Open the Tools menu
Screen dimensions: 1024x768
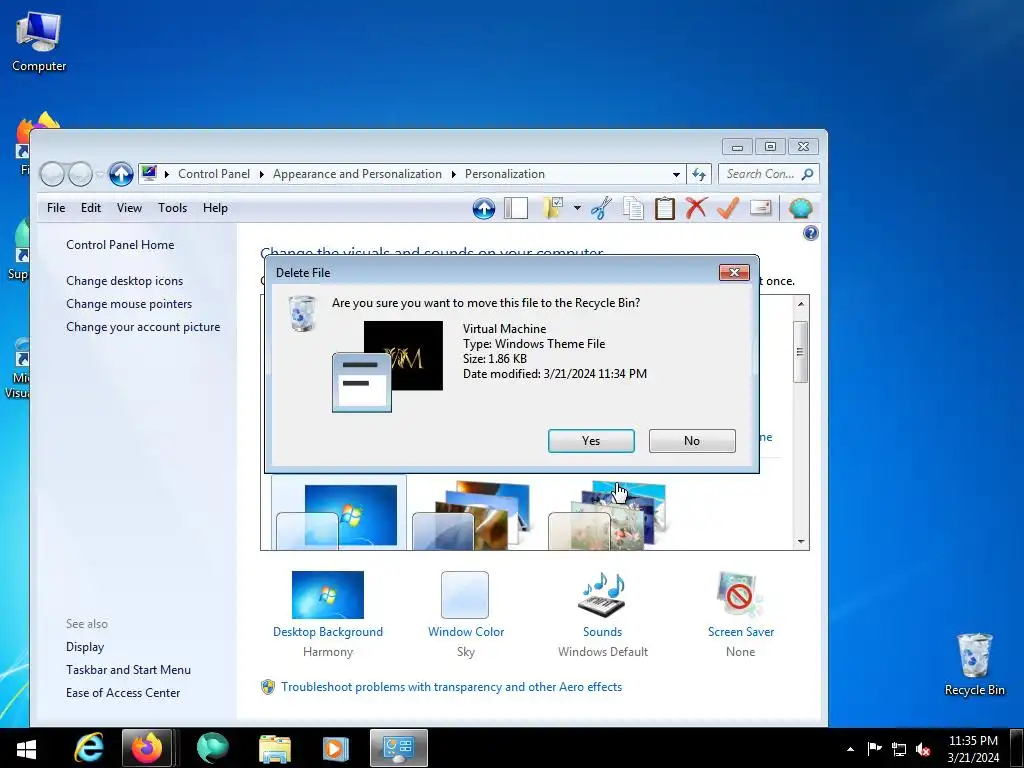(x=172, y=208)
